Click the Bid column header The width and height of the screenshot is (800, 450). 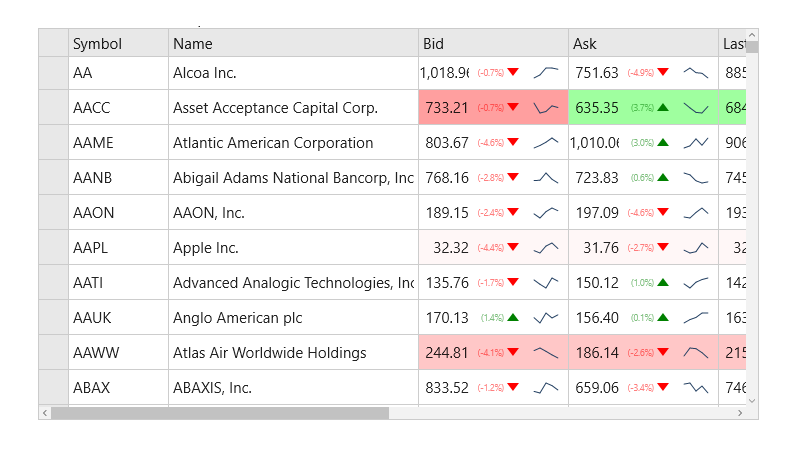click(493, 43)
